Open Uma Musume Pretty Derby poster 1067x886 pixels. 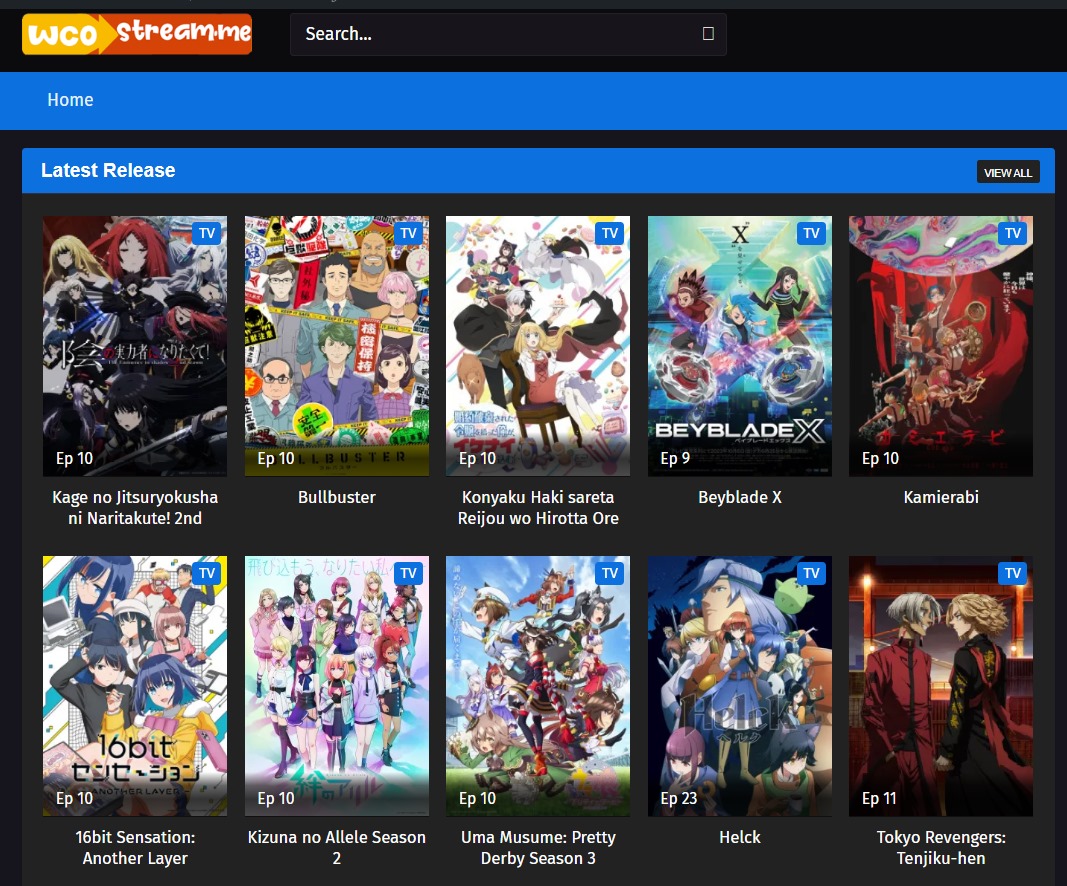click(538, 686)
